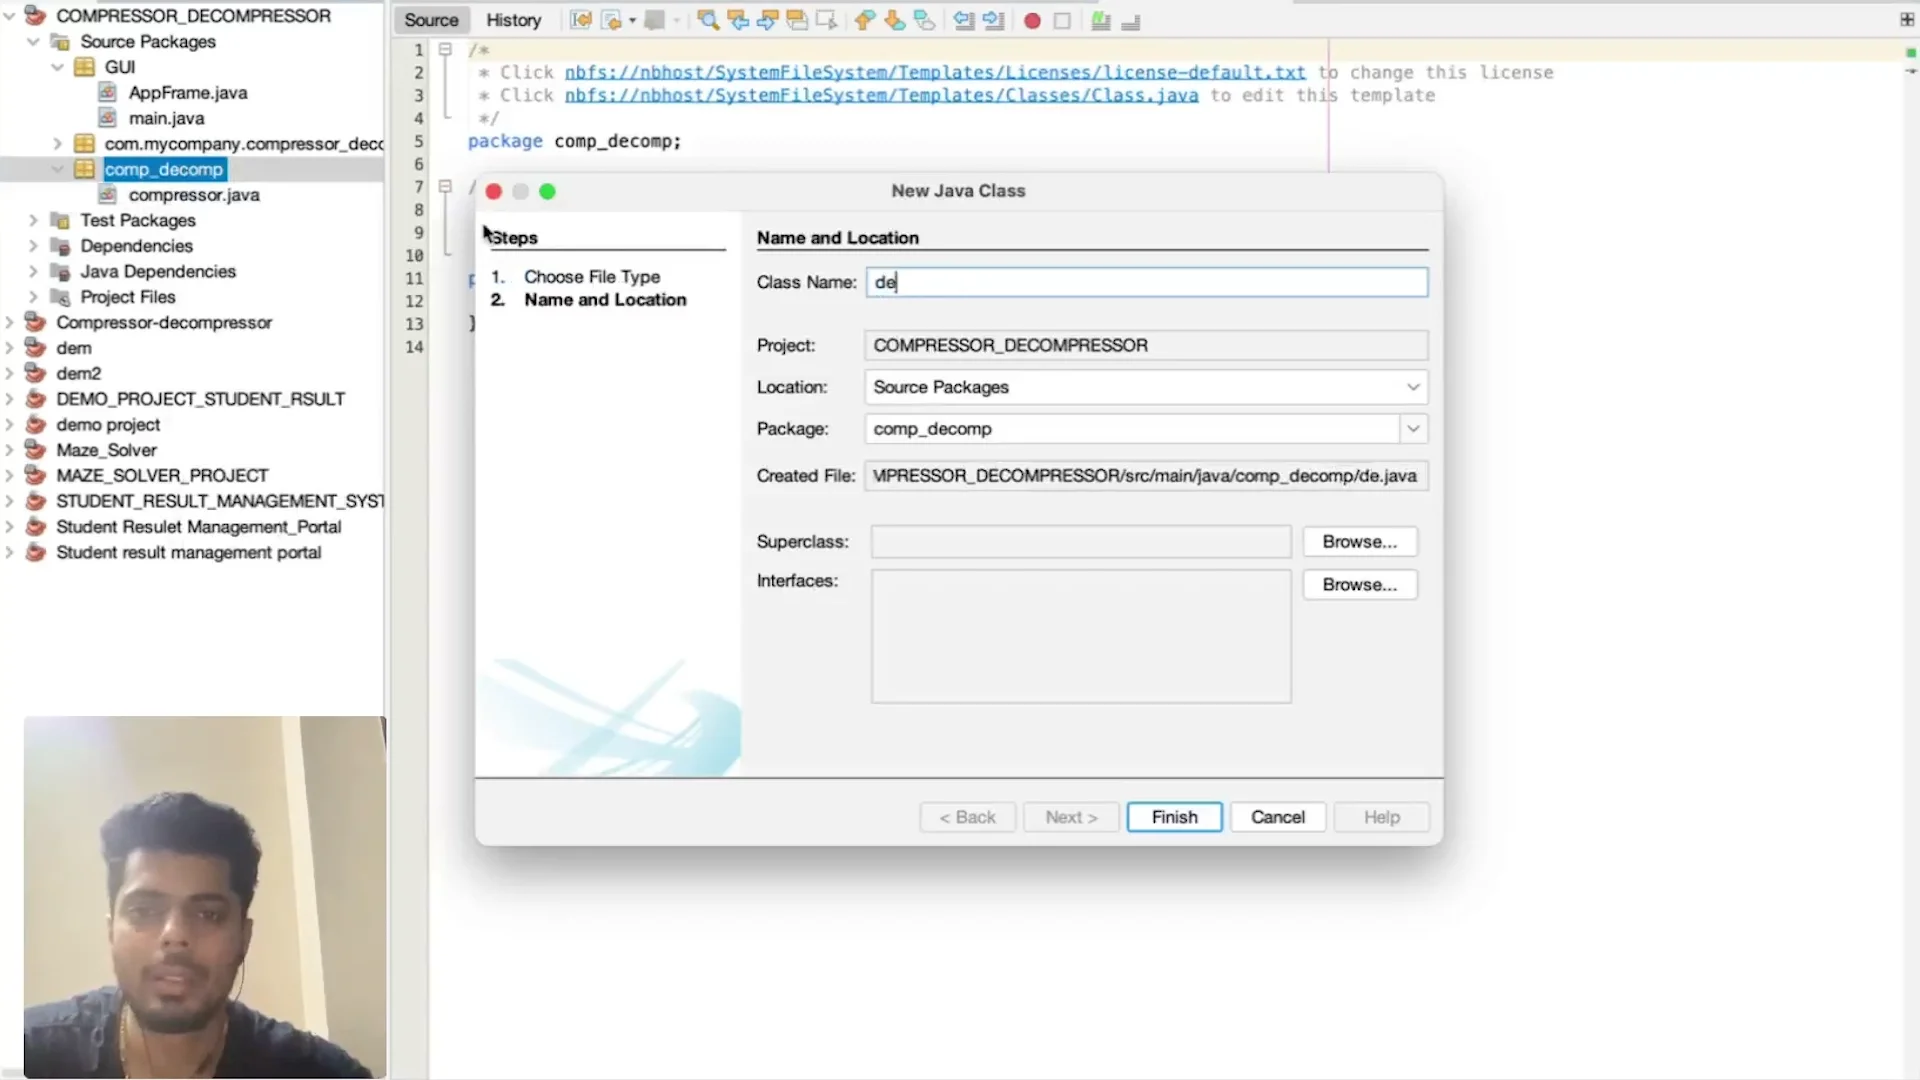Switch to the History tab
Image resolution: width=1920 pixels, height=1080 pixels.
click(x=513, y=20)
